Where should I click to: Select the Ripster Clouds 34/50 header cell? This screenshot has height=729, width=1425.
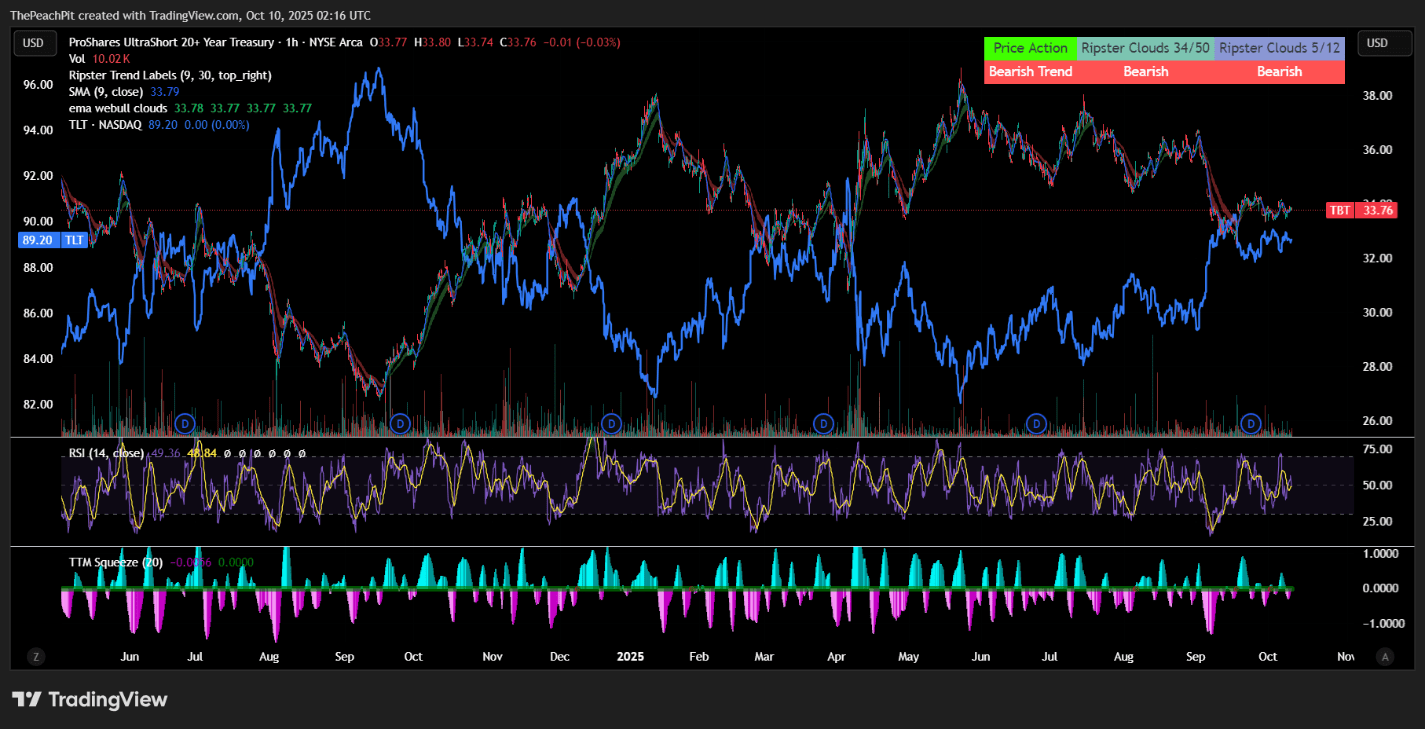pos(1146,48)
